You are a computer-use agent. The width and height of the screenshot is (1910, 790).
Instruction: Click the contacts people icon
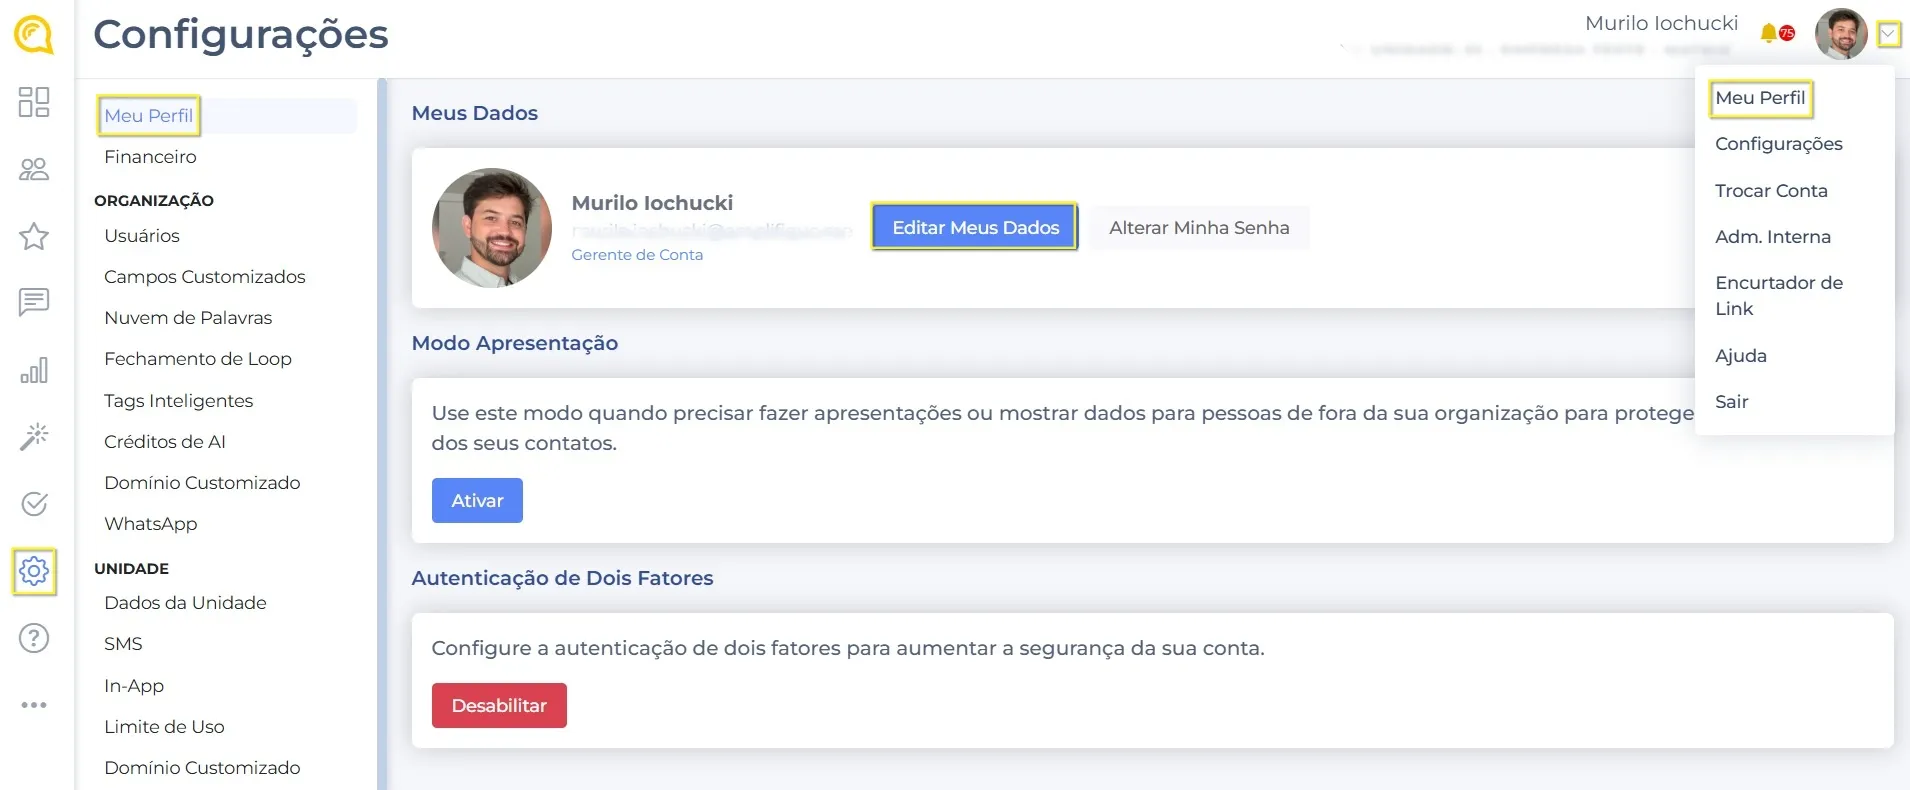point(34,169)
